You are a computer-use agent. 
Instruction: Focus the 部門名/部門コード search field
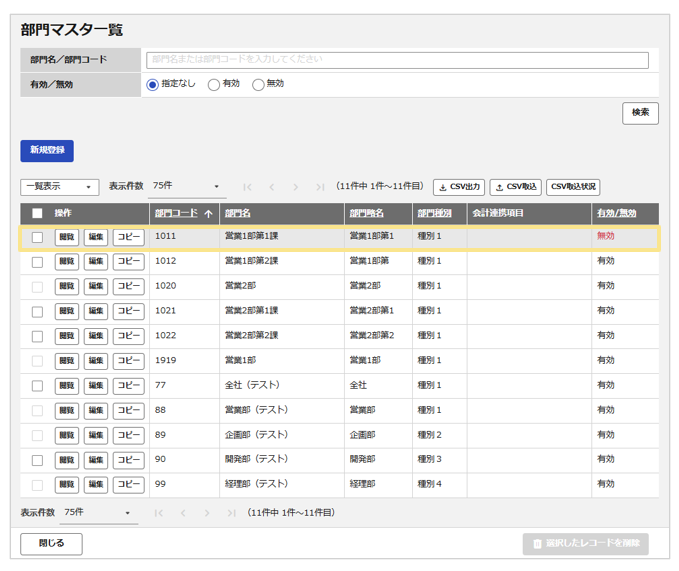coord(398,60)
